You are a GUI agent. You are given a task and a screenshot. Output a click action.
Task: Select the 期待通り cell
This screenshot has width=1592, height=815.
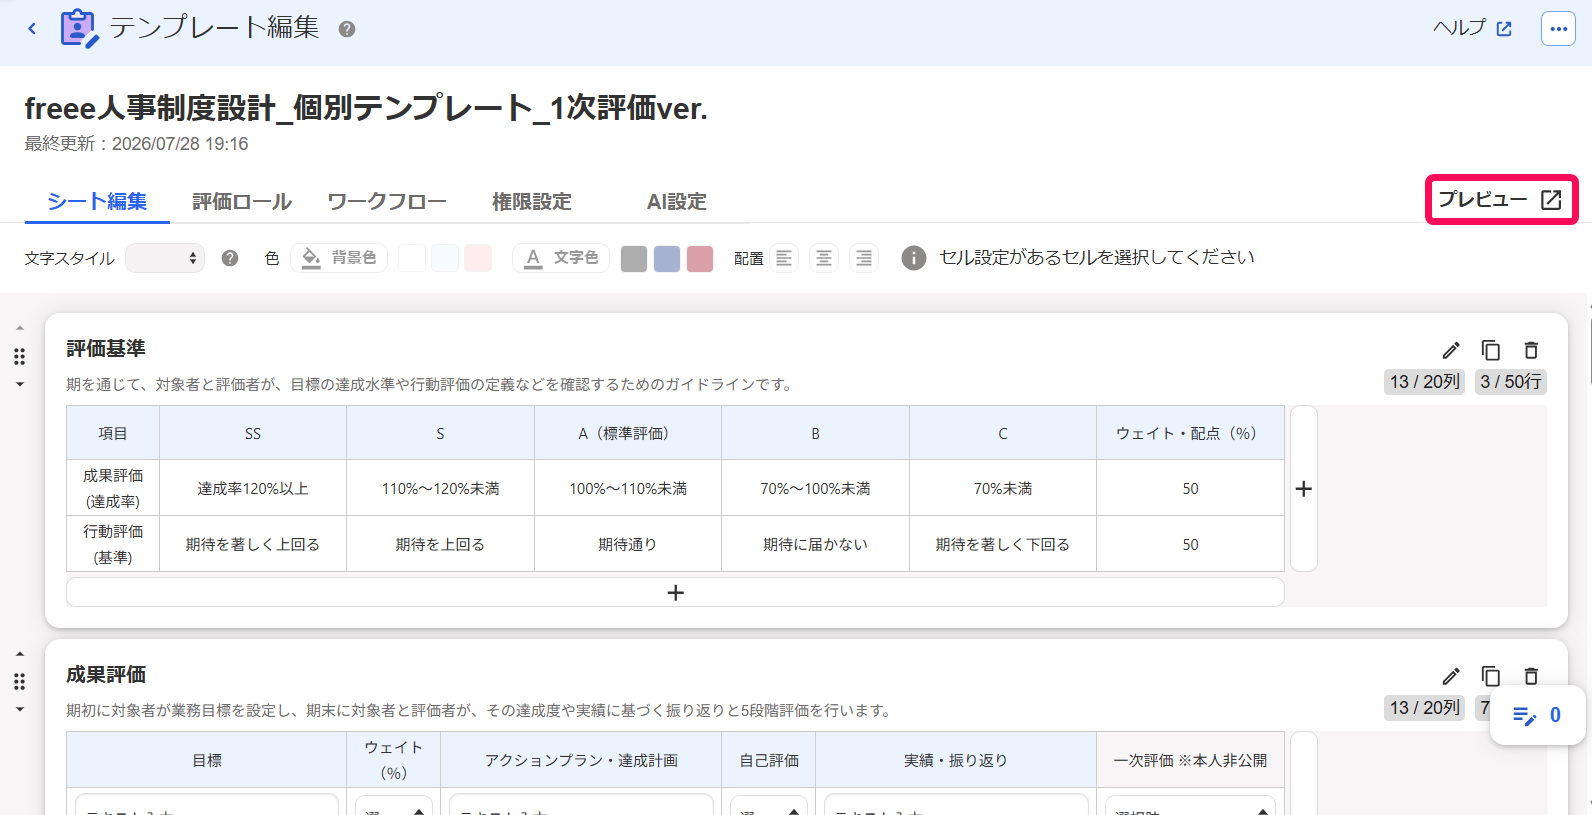click(x=628, y=544)
